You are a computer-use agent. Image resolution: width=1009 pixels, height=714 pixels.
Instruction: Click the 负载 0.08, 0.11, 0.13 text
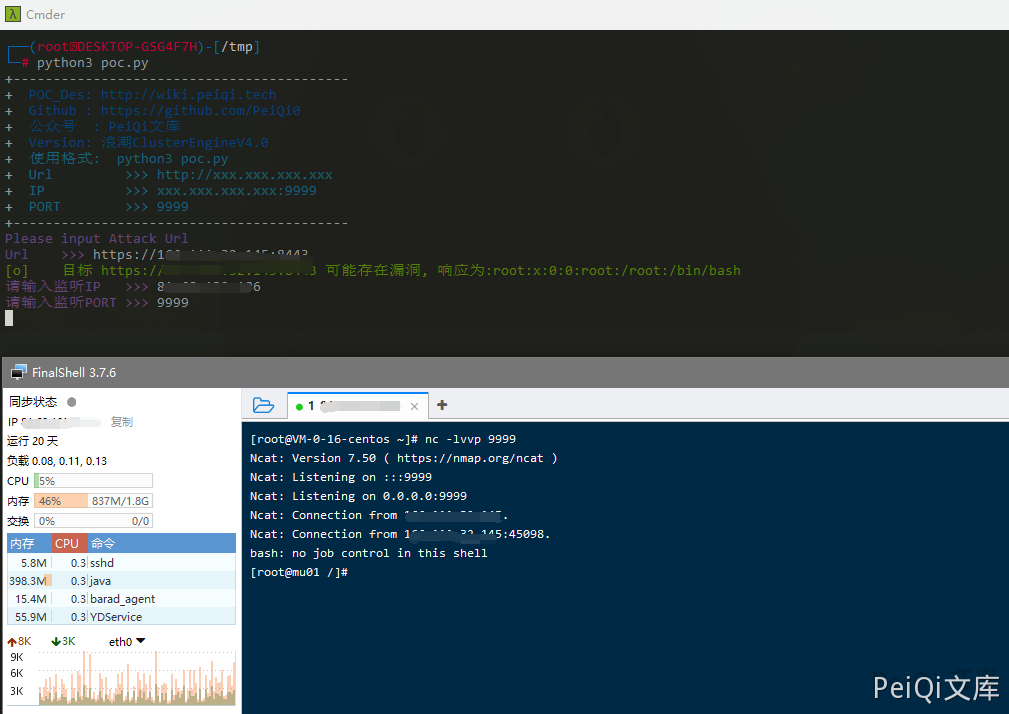pos(57,461)
